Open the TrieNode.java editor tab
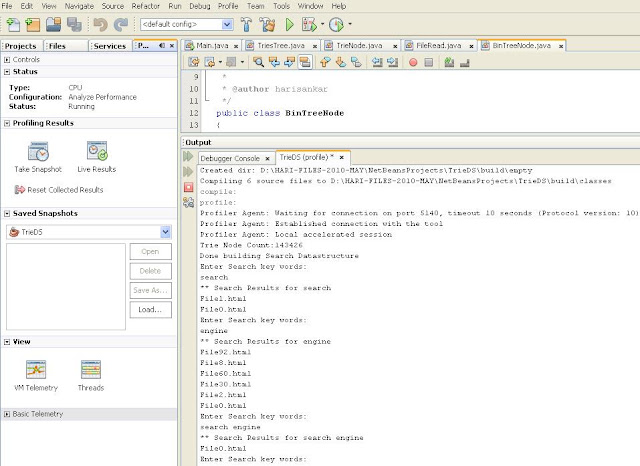640x466 pixels. [359, 46]
